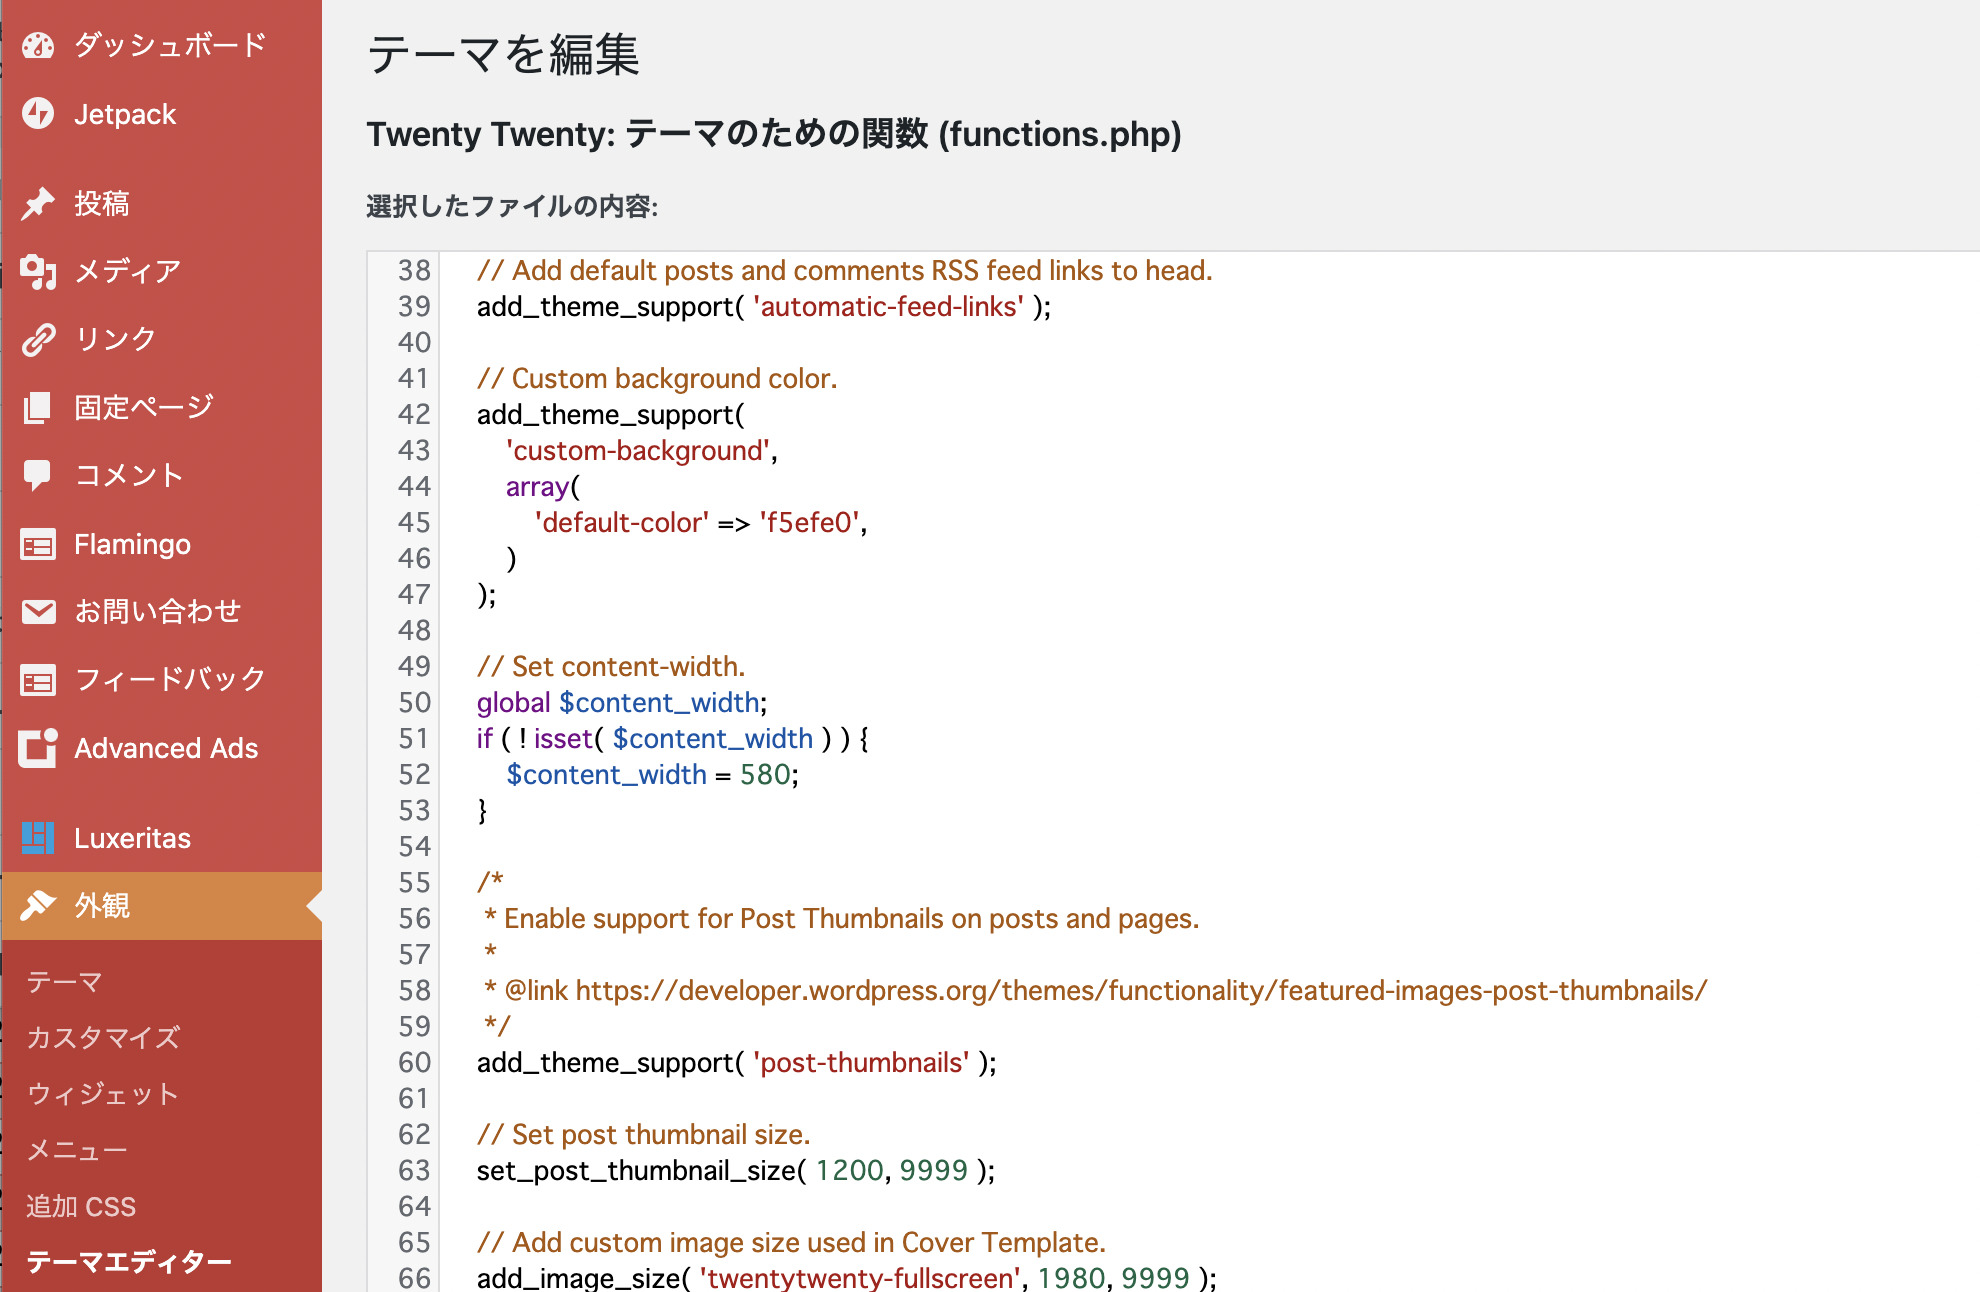Screen dimensions: 1980x1292
Task: Click line number 38 in the gutter
Action: 414,270
